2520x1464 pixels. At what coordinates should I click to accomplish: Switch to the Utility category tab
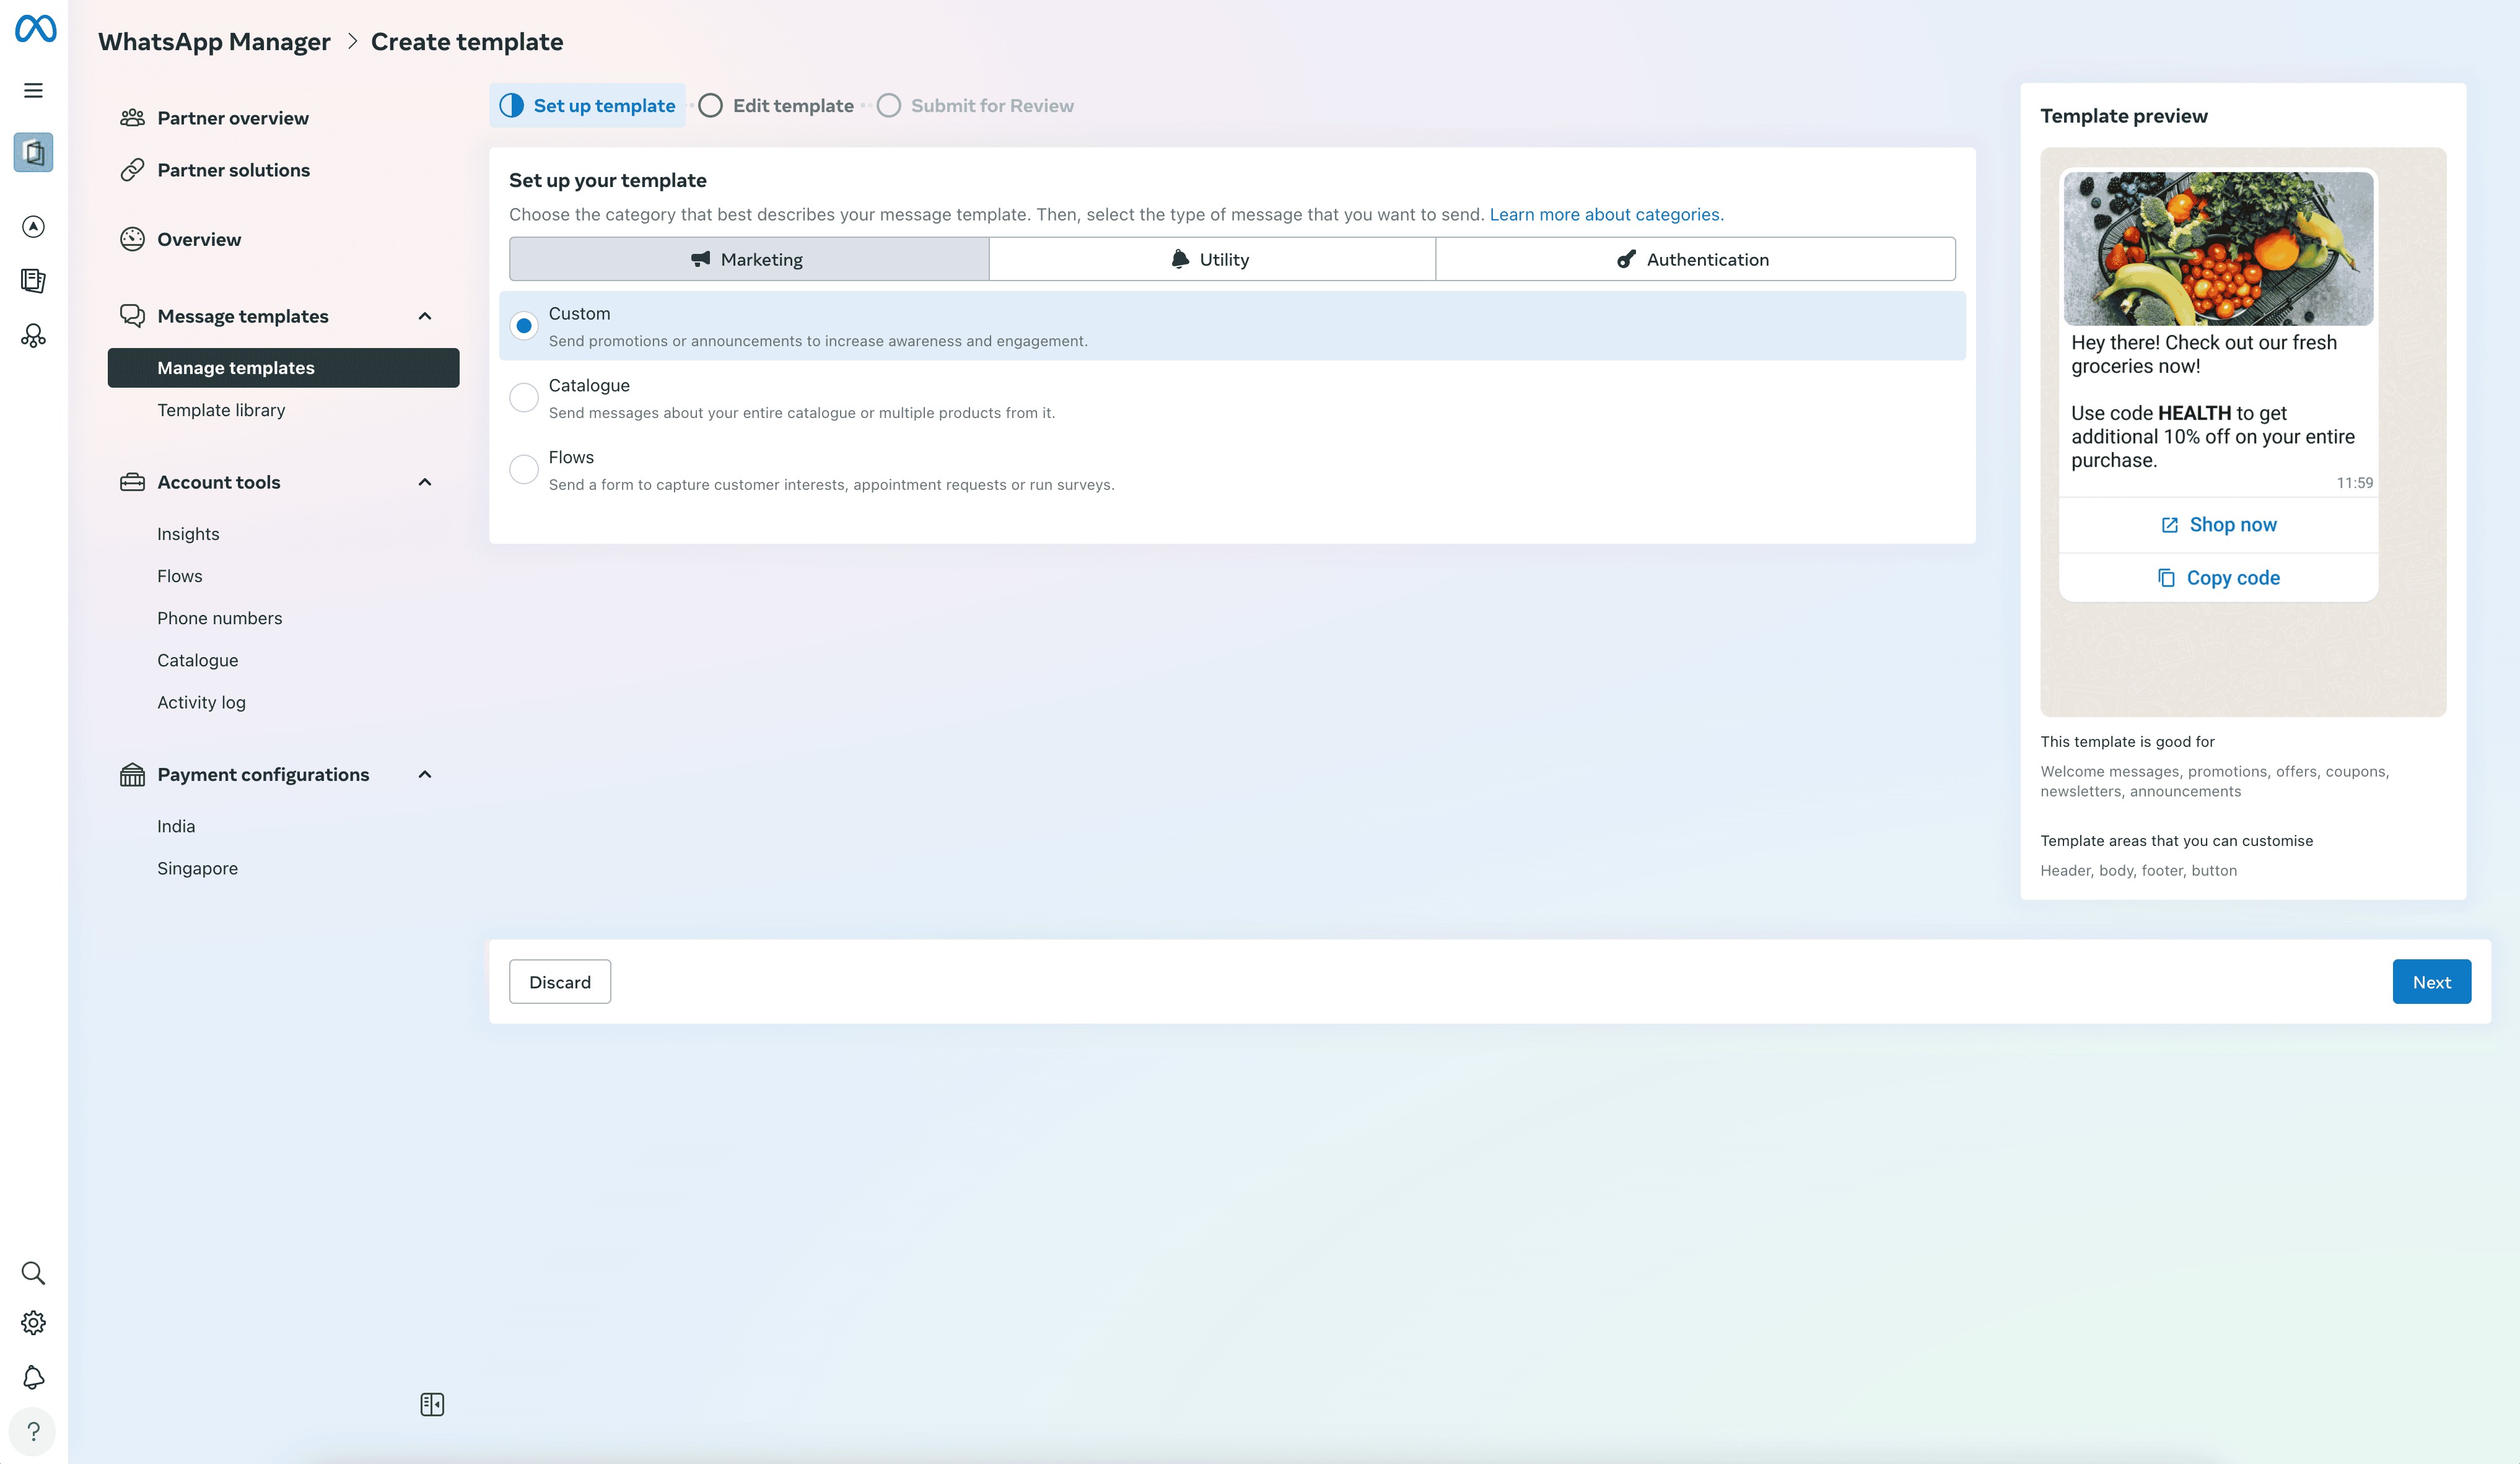pos(1212,259)
